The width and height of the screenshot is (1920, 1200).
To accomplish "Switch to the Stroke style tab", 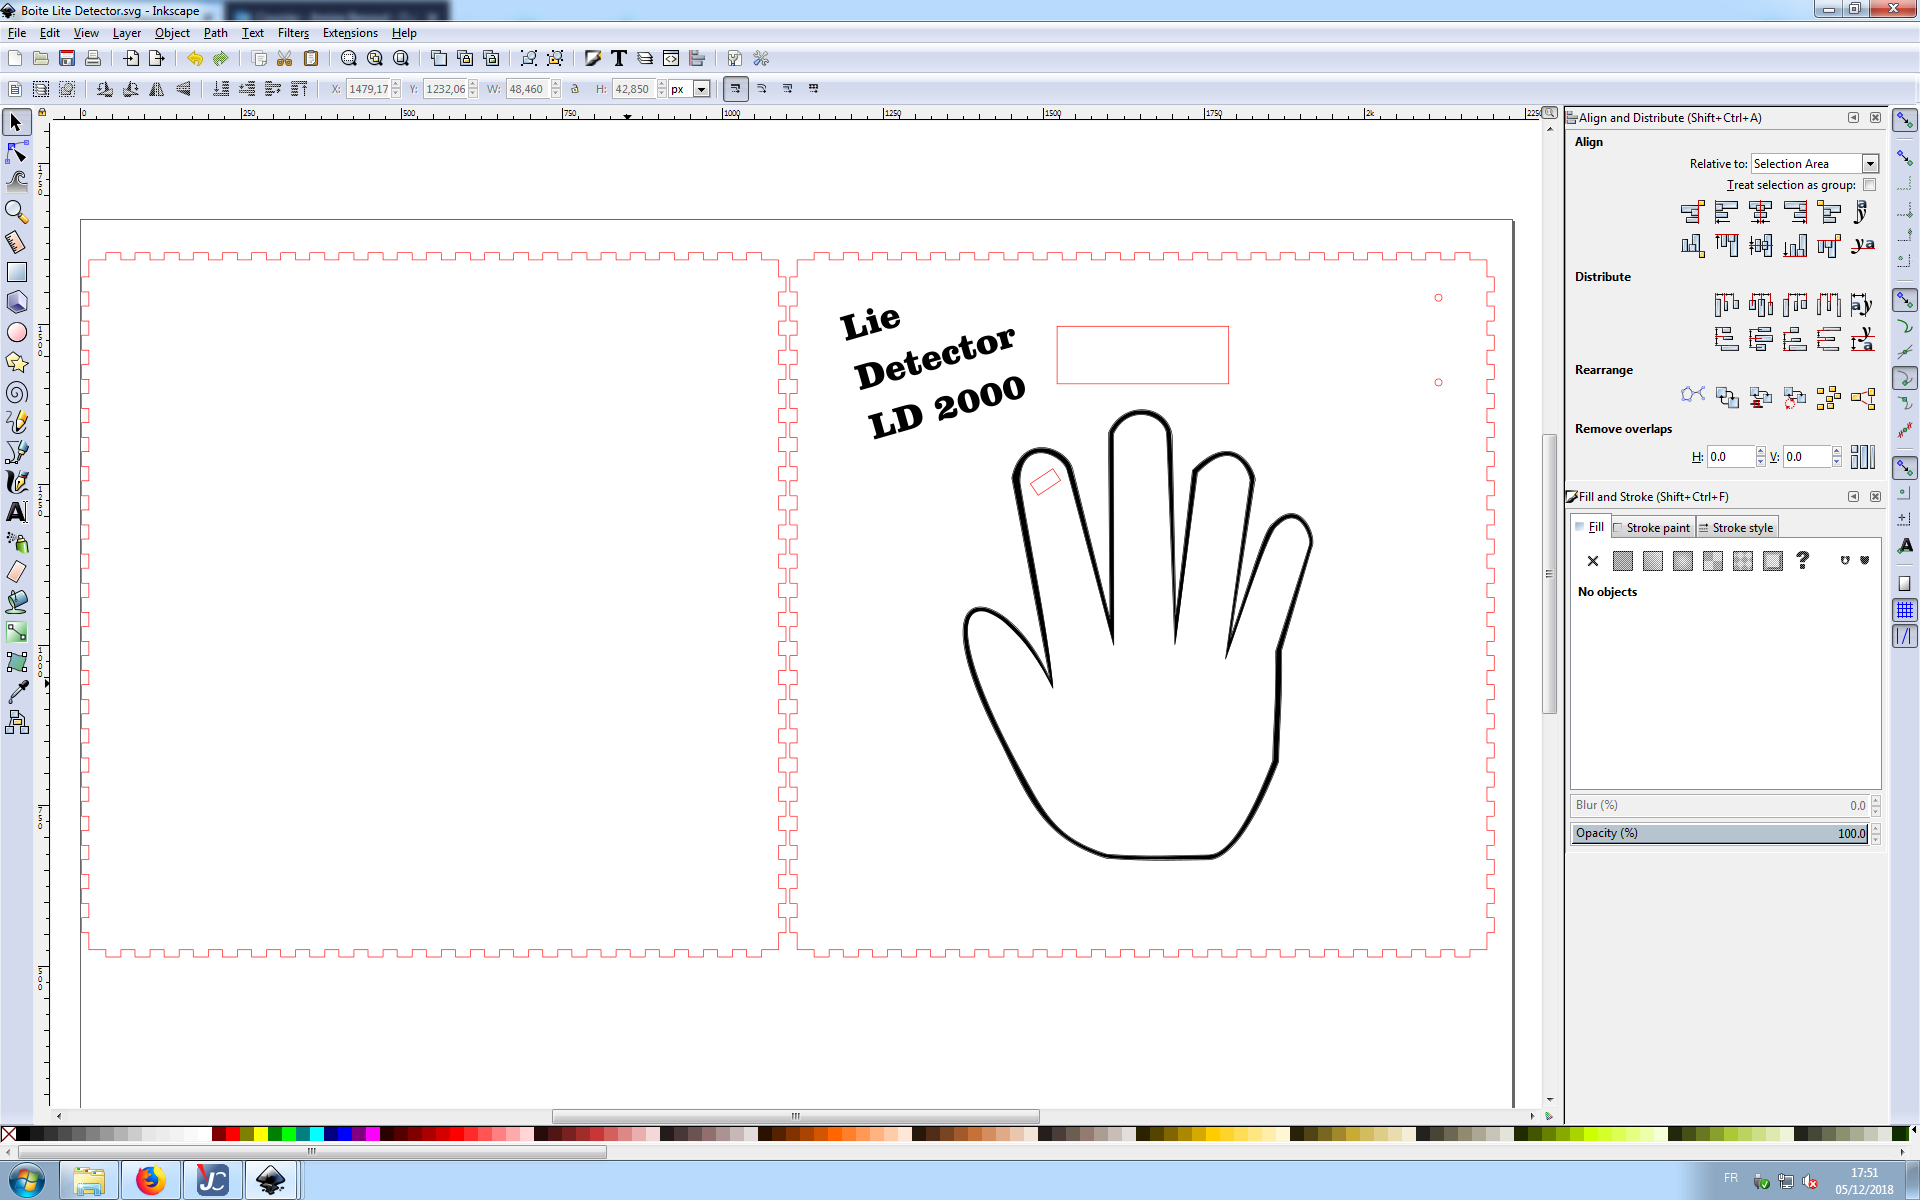I will (x=1736, y=528).
